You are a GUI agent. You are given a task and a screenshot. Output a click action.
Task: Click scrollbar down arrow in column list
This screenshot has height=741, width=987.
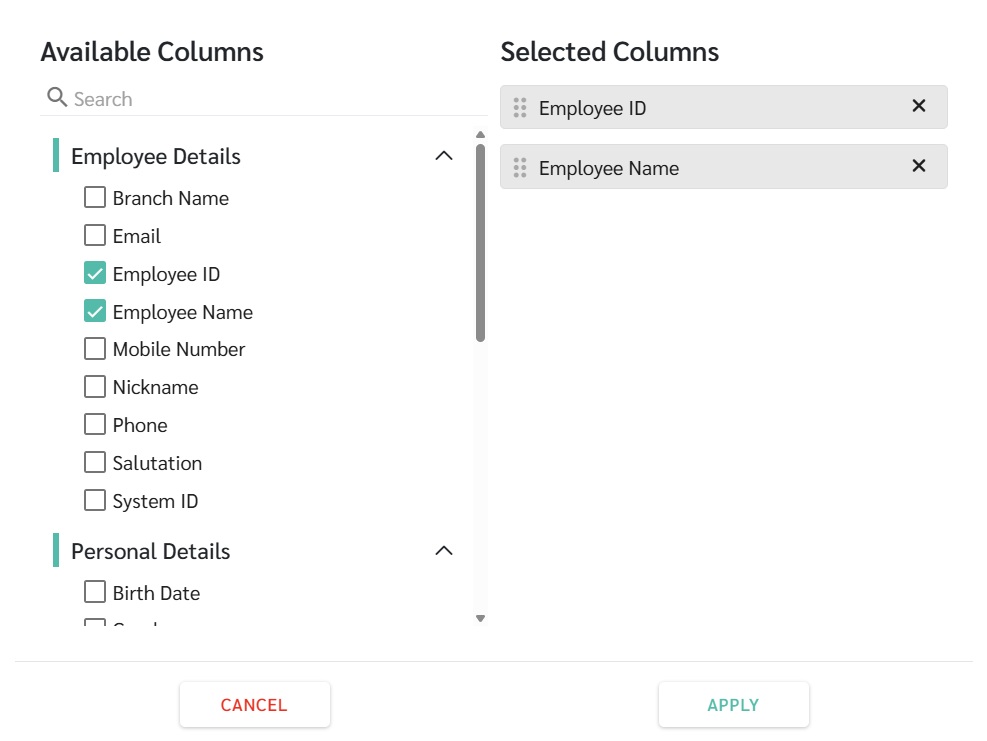[480, 619]
